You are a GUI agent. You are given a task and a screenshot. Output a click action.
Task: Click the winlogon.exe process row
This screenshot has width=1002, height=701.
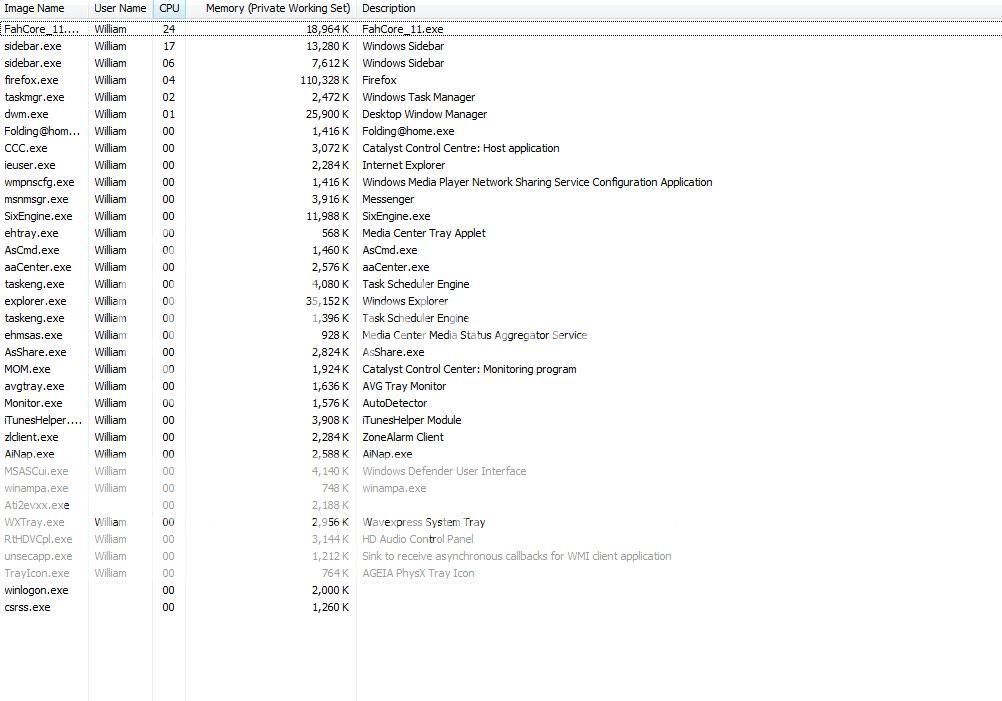click(37, 590)
